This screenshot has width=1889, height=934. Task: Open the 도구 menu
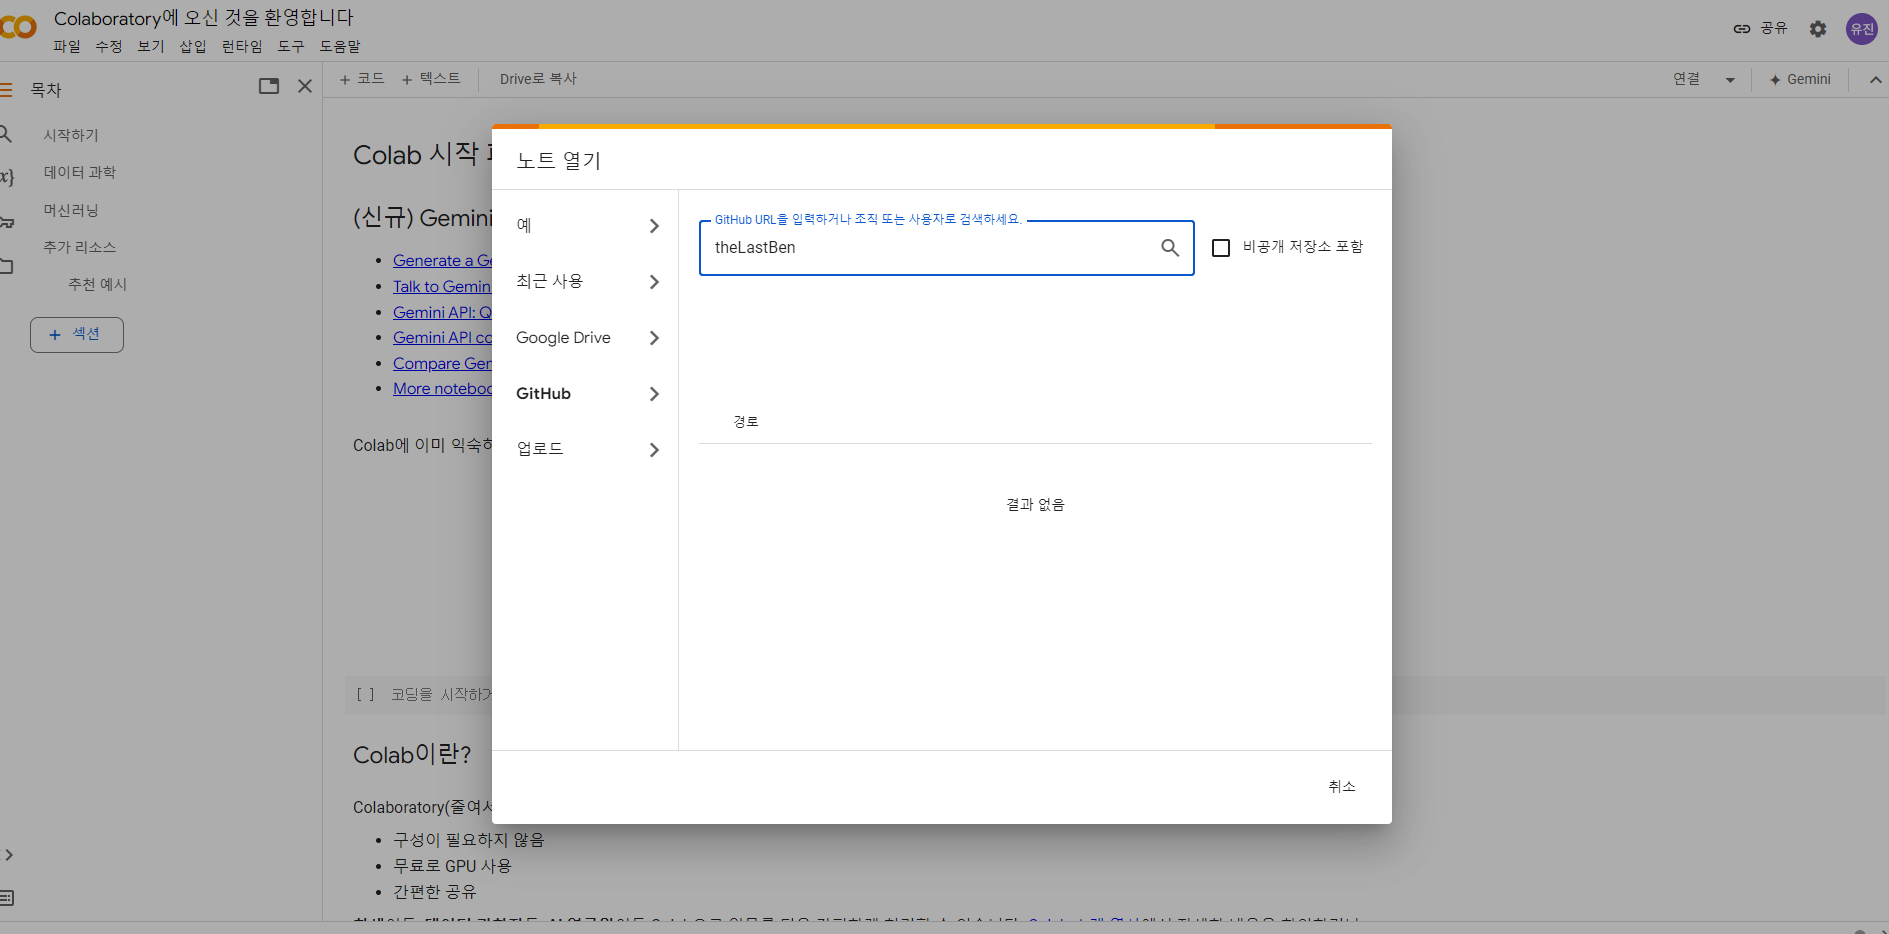[x=291, y=47]
